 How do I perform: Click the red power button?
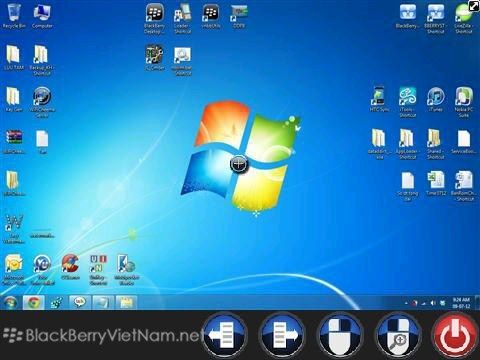coord(456,335)
